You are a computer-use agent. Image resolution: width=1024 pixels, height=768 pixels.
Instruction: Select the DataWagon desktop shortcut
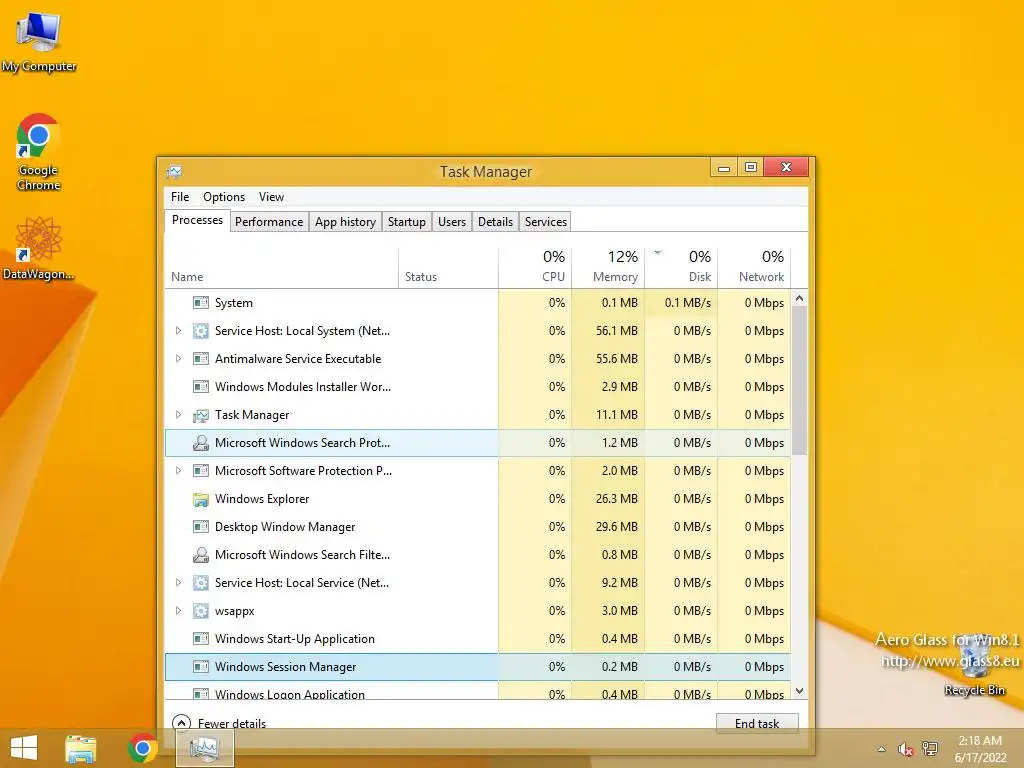click(38, 249)
